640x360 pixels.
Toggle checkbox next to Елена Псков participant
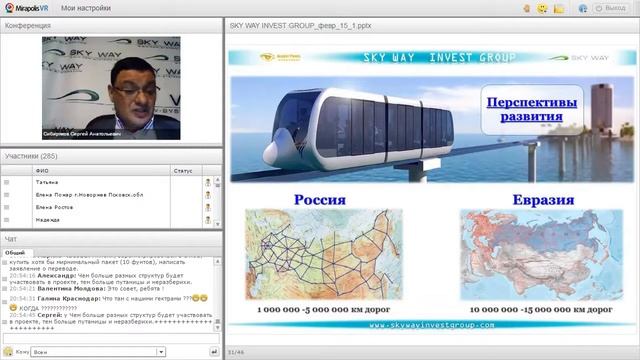coord(6,195)
